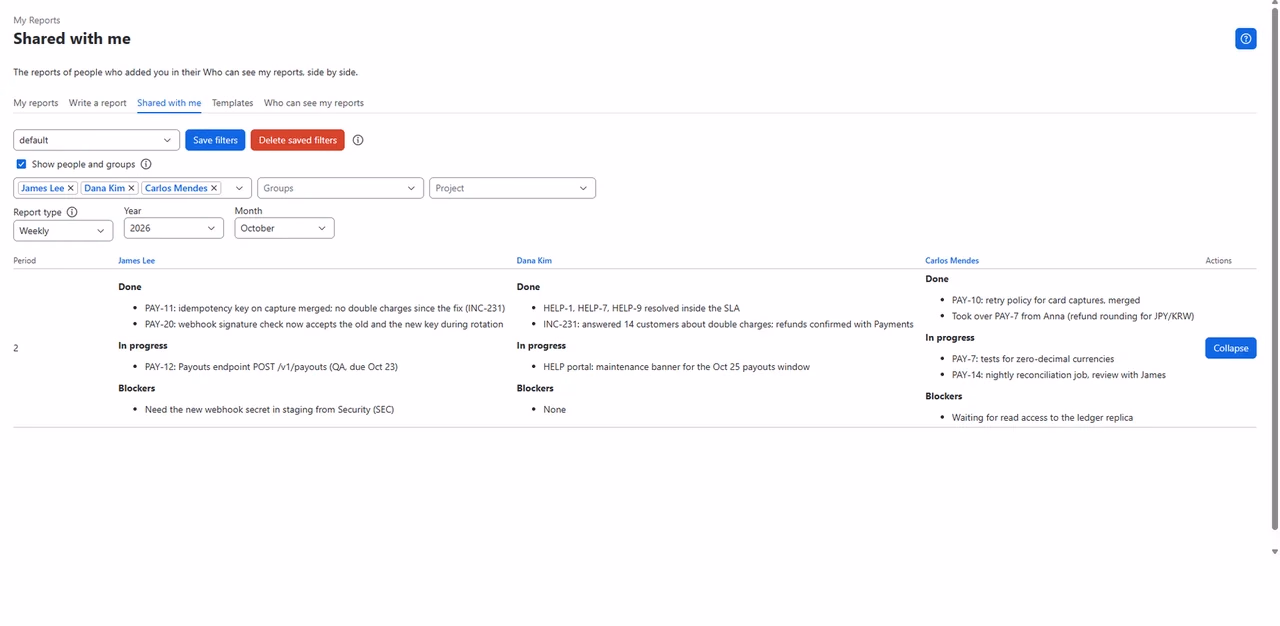Click the Period column header
The height and width of the screenshot is (626, 1280).
click(x=25, y=261)
